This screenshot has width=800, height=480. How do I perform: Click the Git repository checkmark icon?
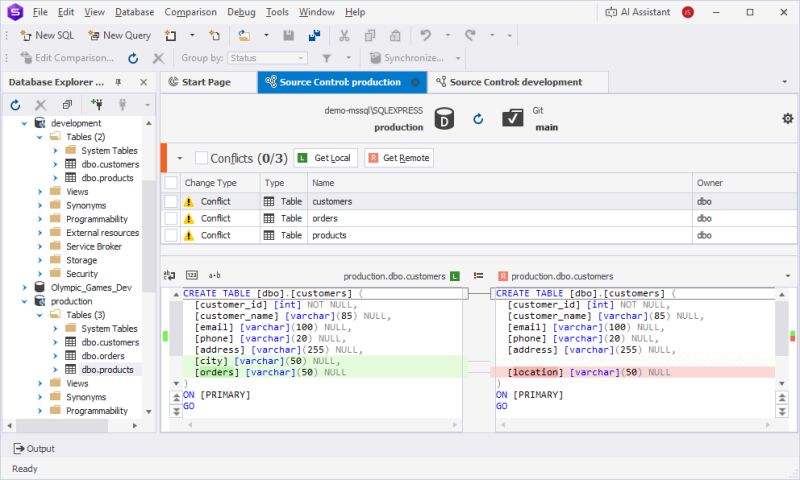click(x=513, y=119)
